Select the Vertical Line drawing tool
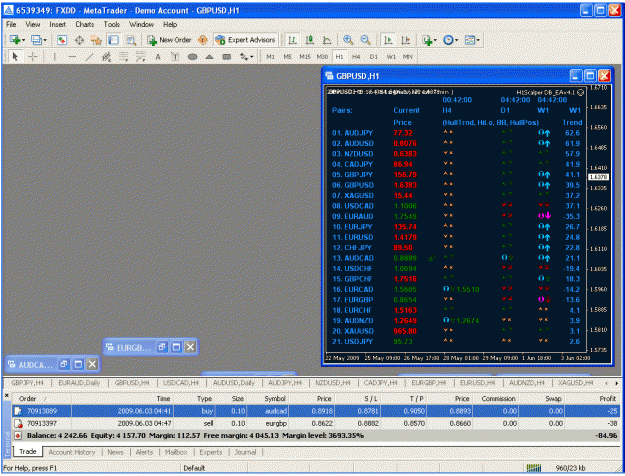The height and width of the screenshot is (476, 625). coord(54,57)
